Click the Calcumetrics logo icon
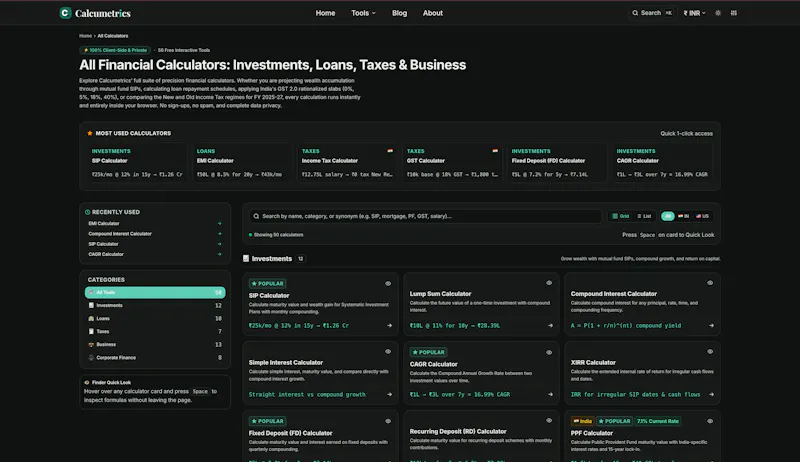The image size is (800, 462). (65, 13)
